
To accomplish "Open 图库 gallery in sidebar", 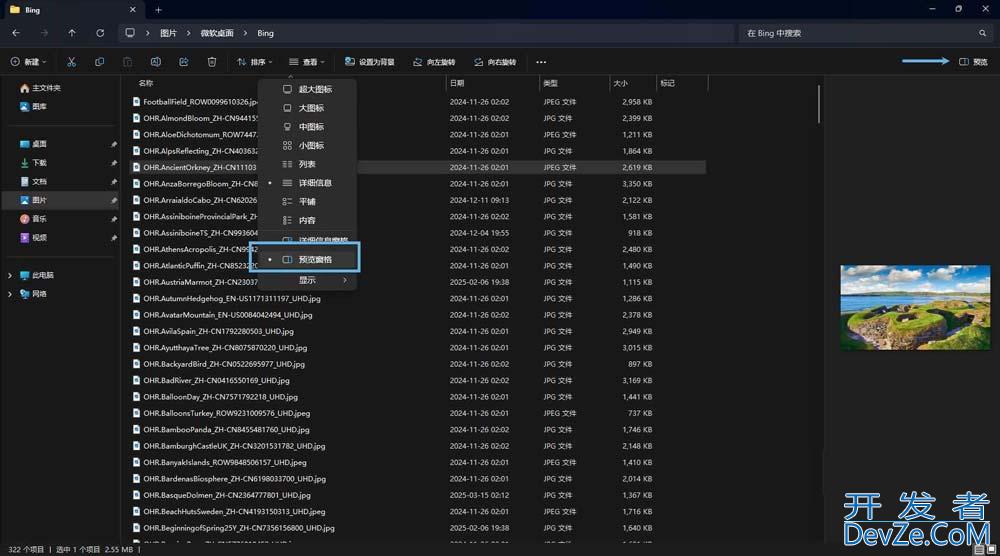I will 33,106.
